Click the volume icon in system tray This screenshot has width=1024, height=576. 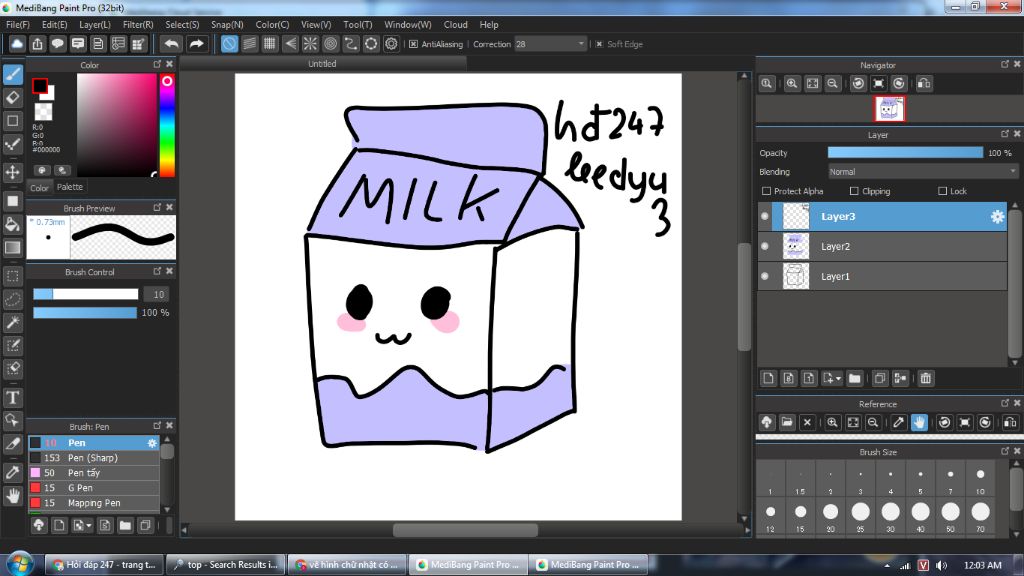(x=941, y=565)
